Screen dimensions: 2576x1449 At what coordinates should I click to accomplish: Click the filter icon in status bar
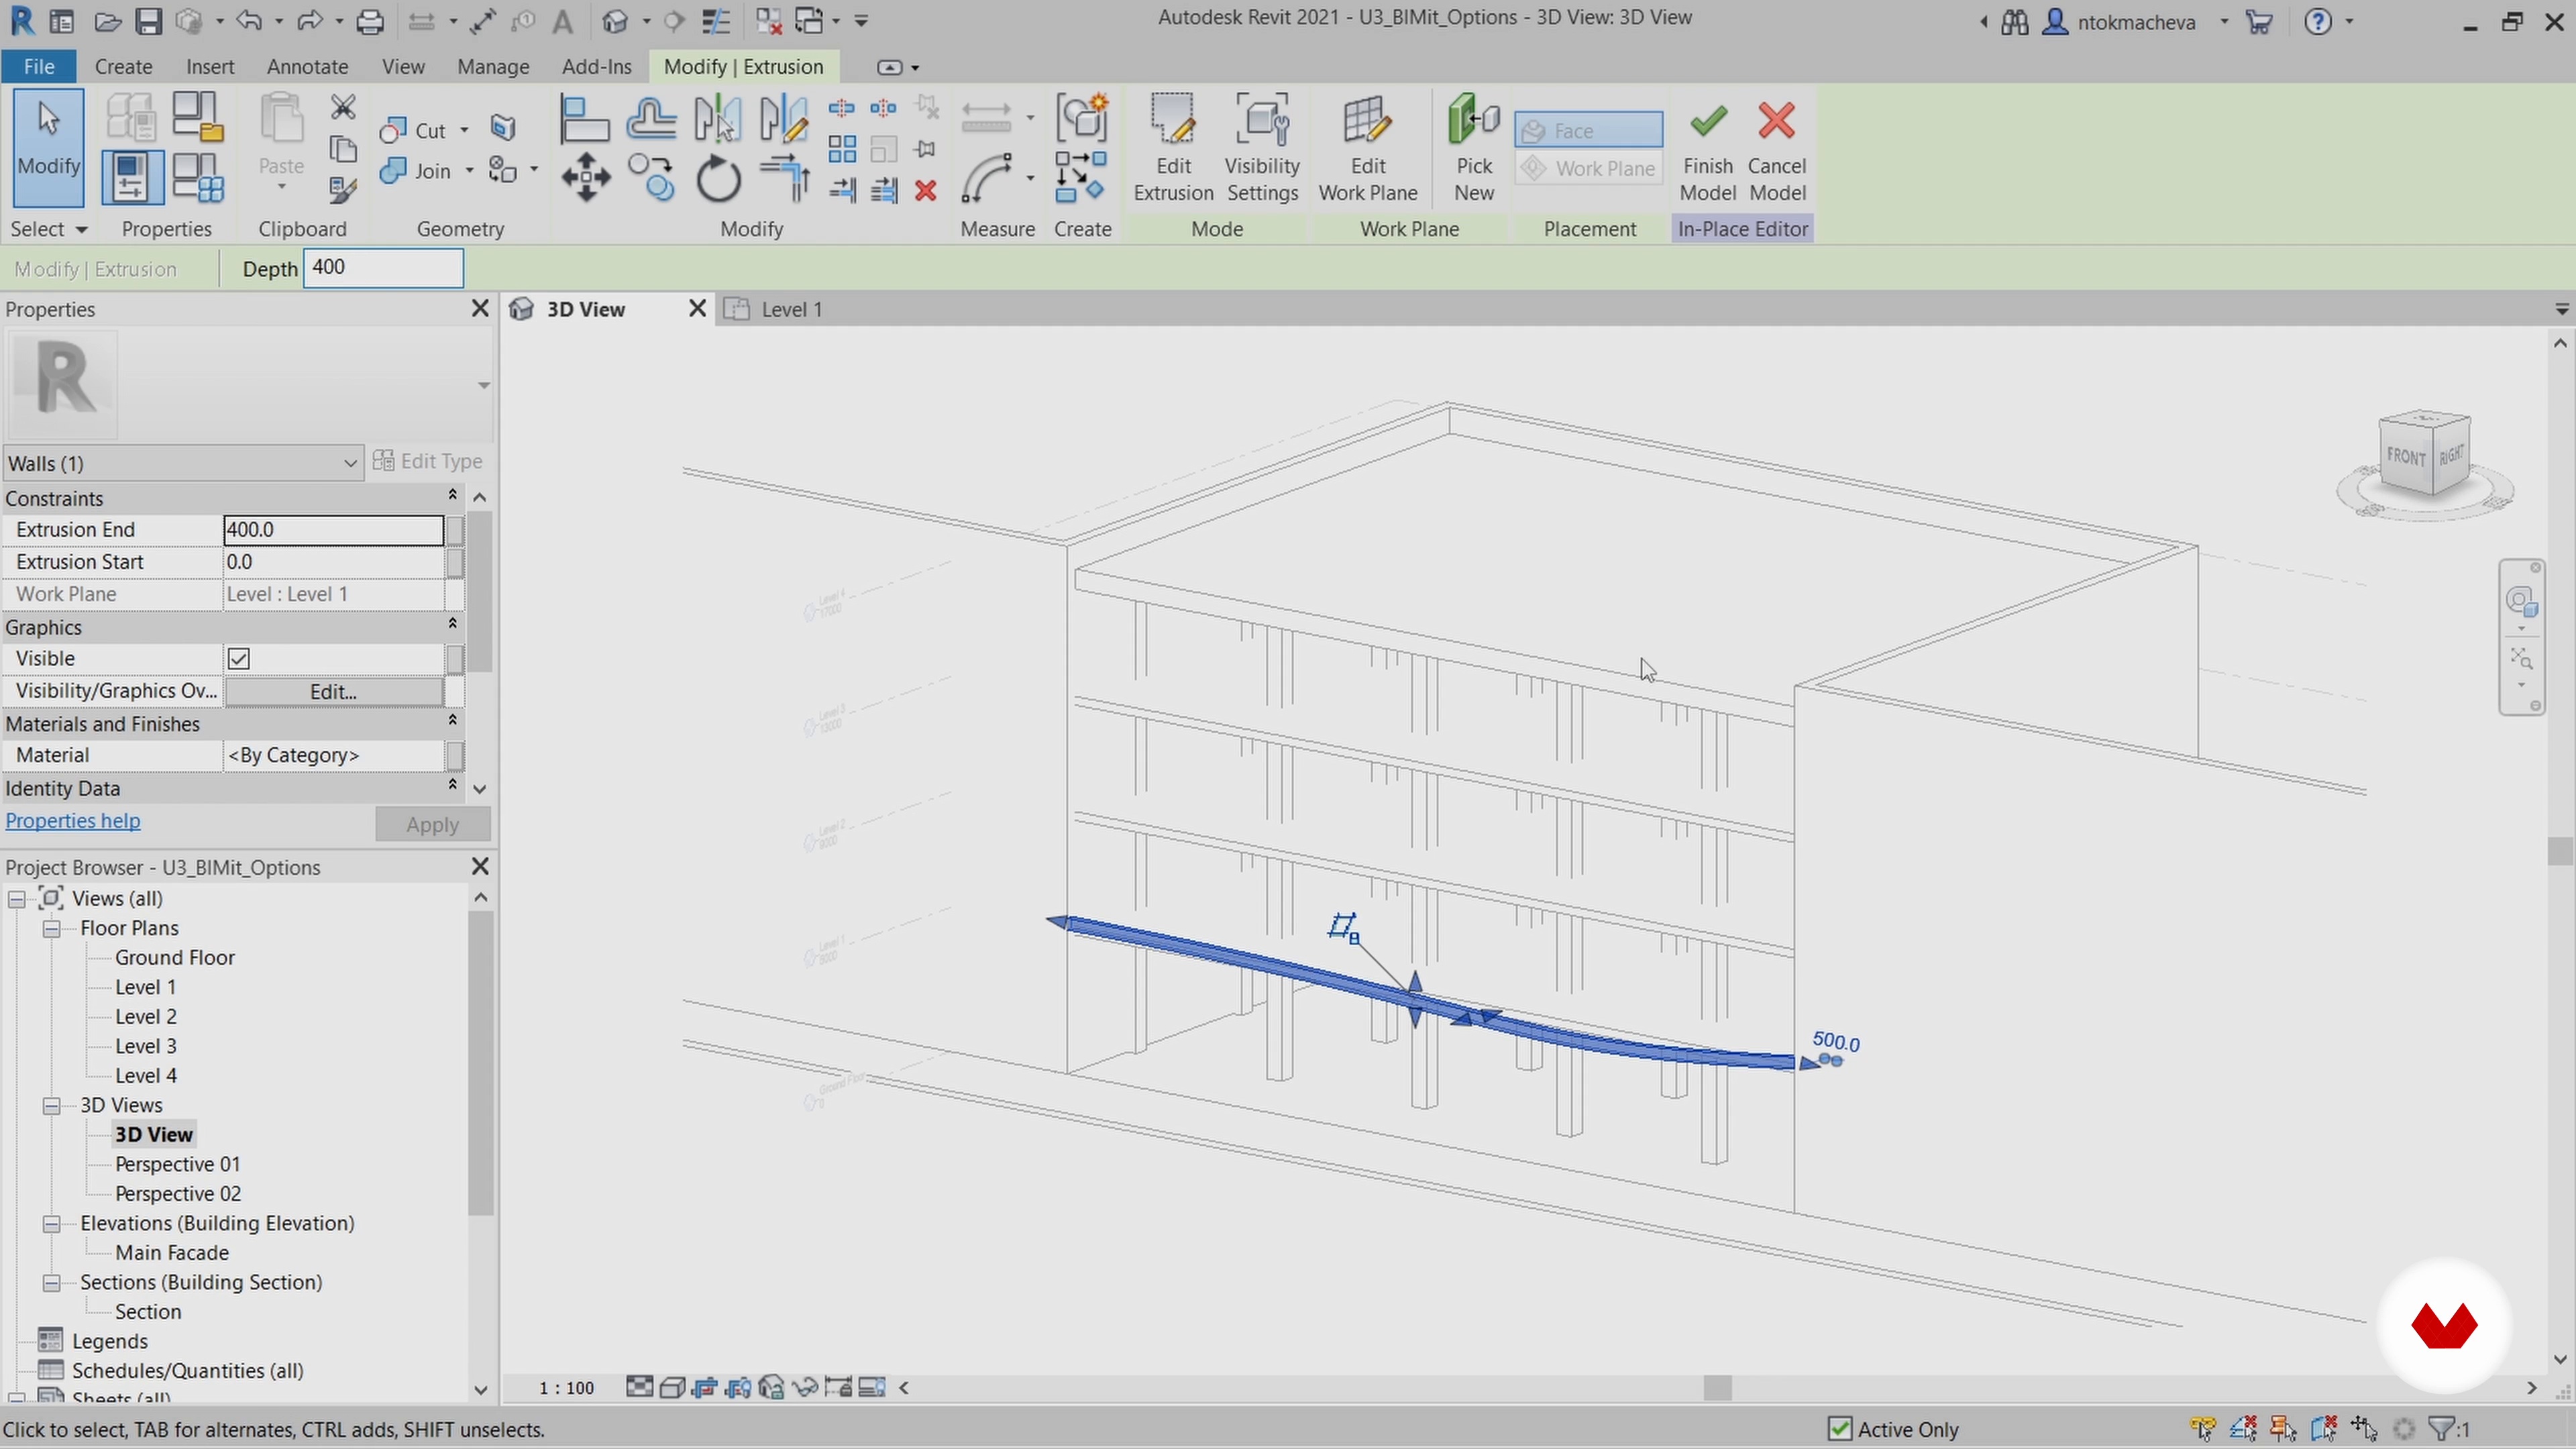pos(2442,1429)
